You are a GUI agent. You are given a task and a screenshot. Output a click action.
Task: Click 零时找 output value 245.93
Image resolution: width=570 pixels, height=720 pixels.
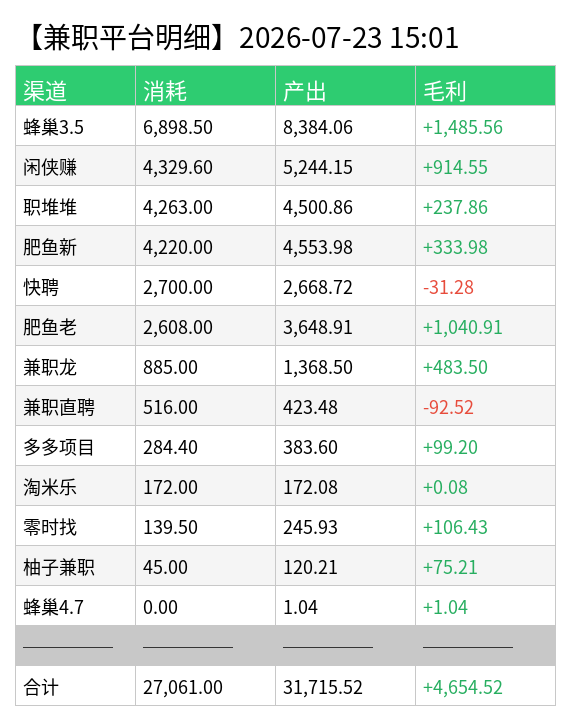click(310, 527)
